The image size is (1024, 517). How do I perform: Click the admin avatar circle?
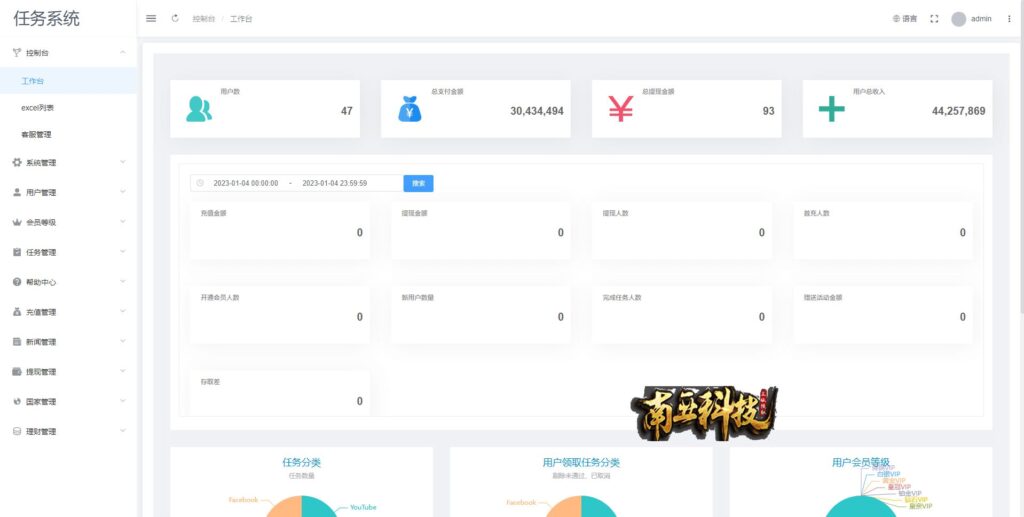coord(958,19)
